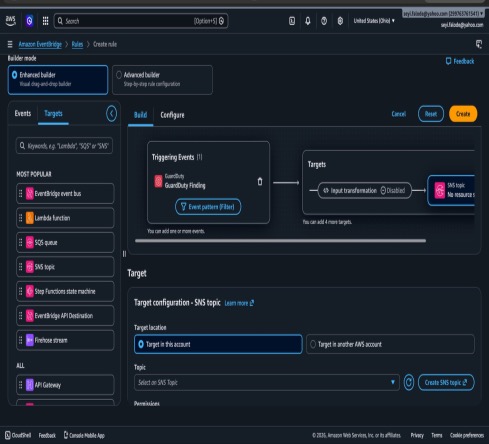Image resolution: width=489 pixels, height=444 pixels.
Task: Choose the Enhanced builder mode
Action: point(58,80)
